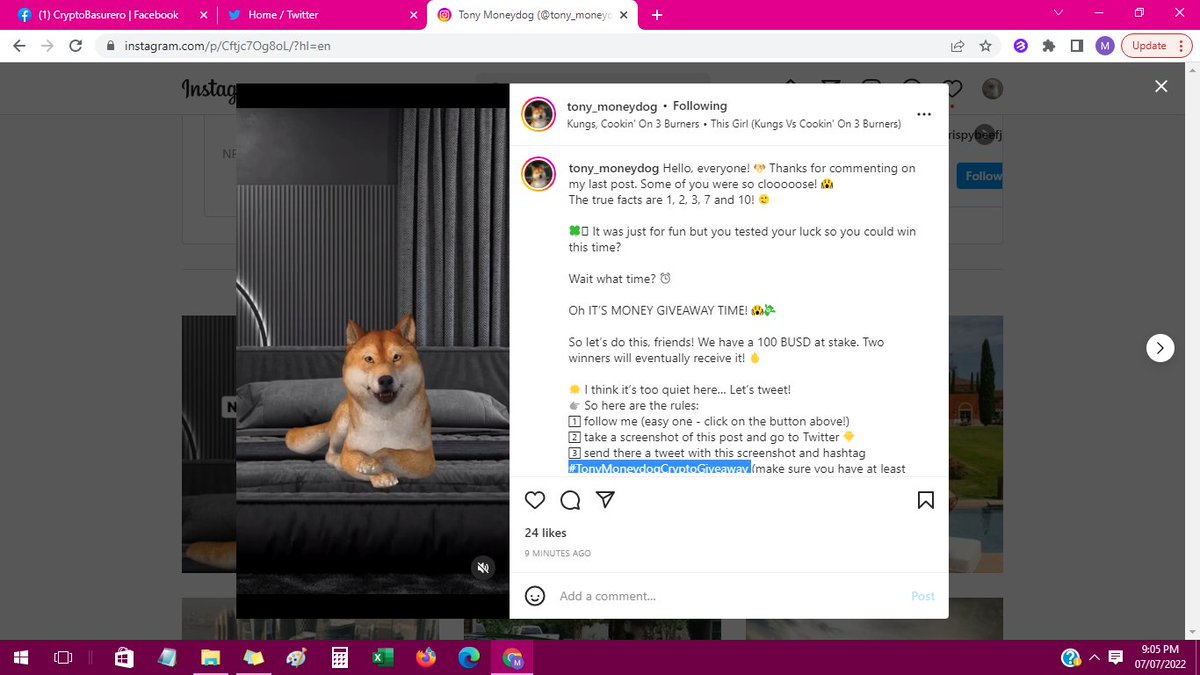Open Firefox from the taskbar
Screen dimensions: 1200x675
(426, 658)
